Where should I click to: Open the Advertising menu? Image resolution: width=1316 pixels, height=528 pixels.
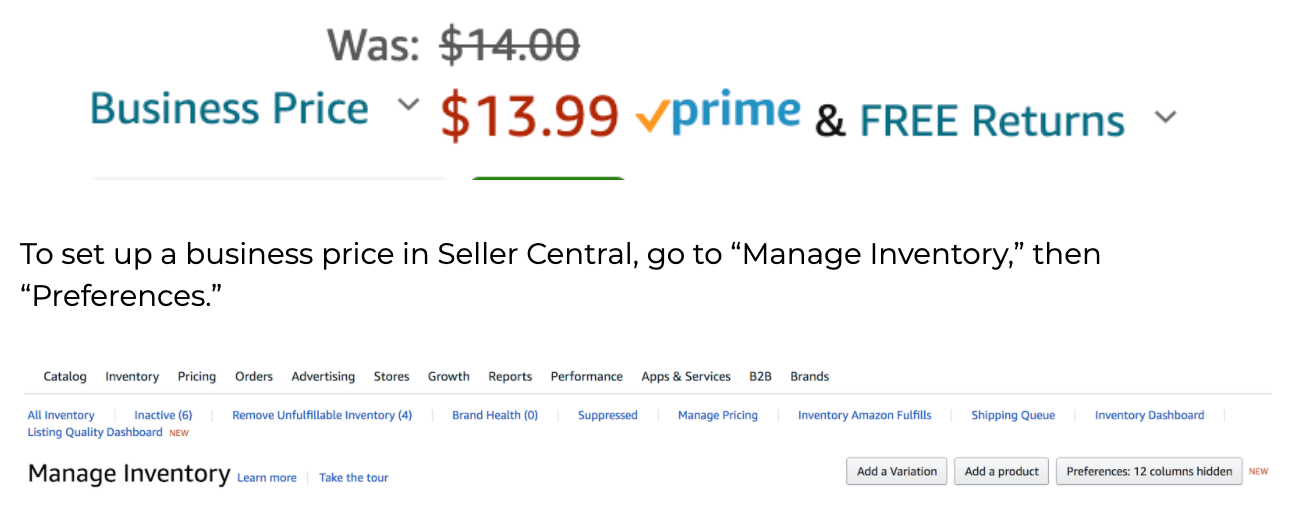click(x=323, y=377)
